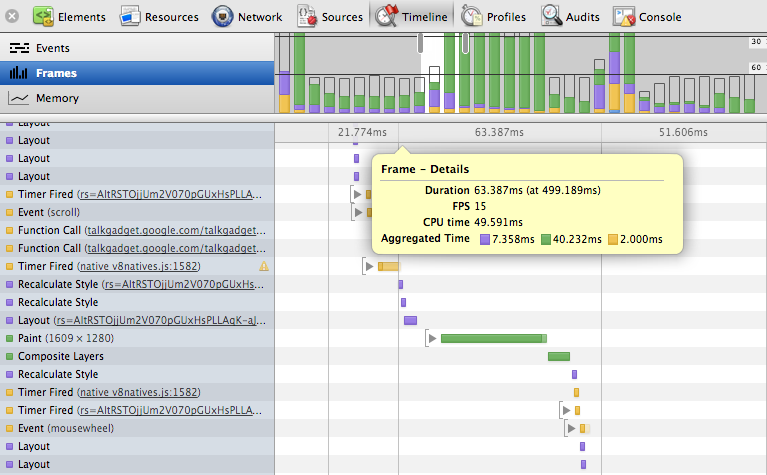767x475 pixels.
Task: Switch to the Network tab label
Action: tap(260, 17)
